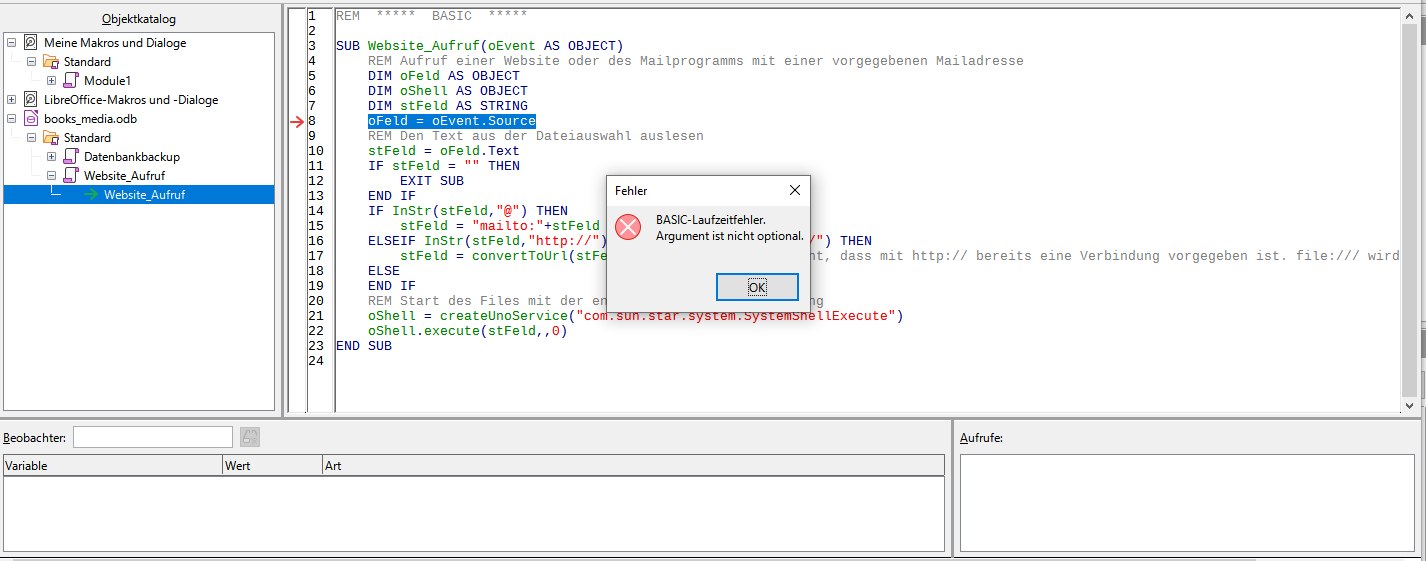The width and height of the screenshot is (1426, 561).
Task: Click the red error icon in Fehler dialog
Action: pyautogui.click(x=627, y=227)
